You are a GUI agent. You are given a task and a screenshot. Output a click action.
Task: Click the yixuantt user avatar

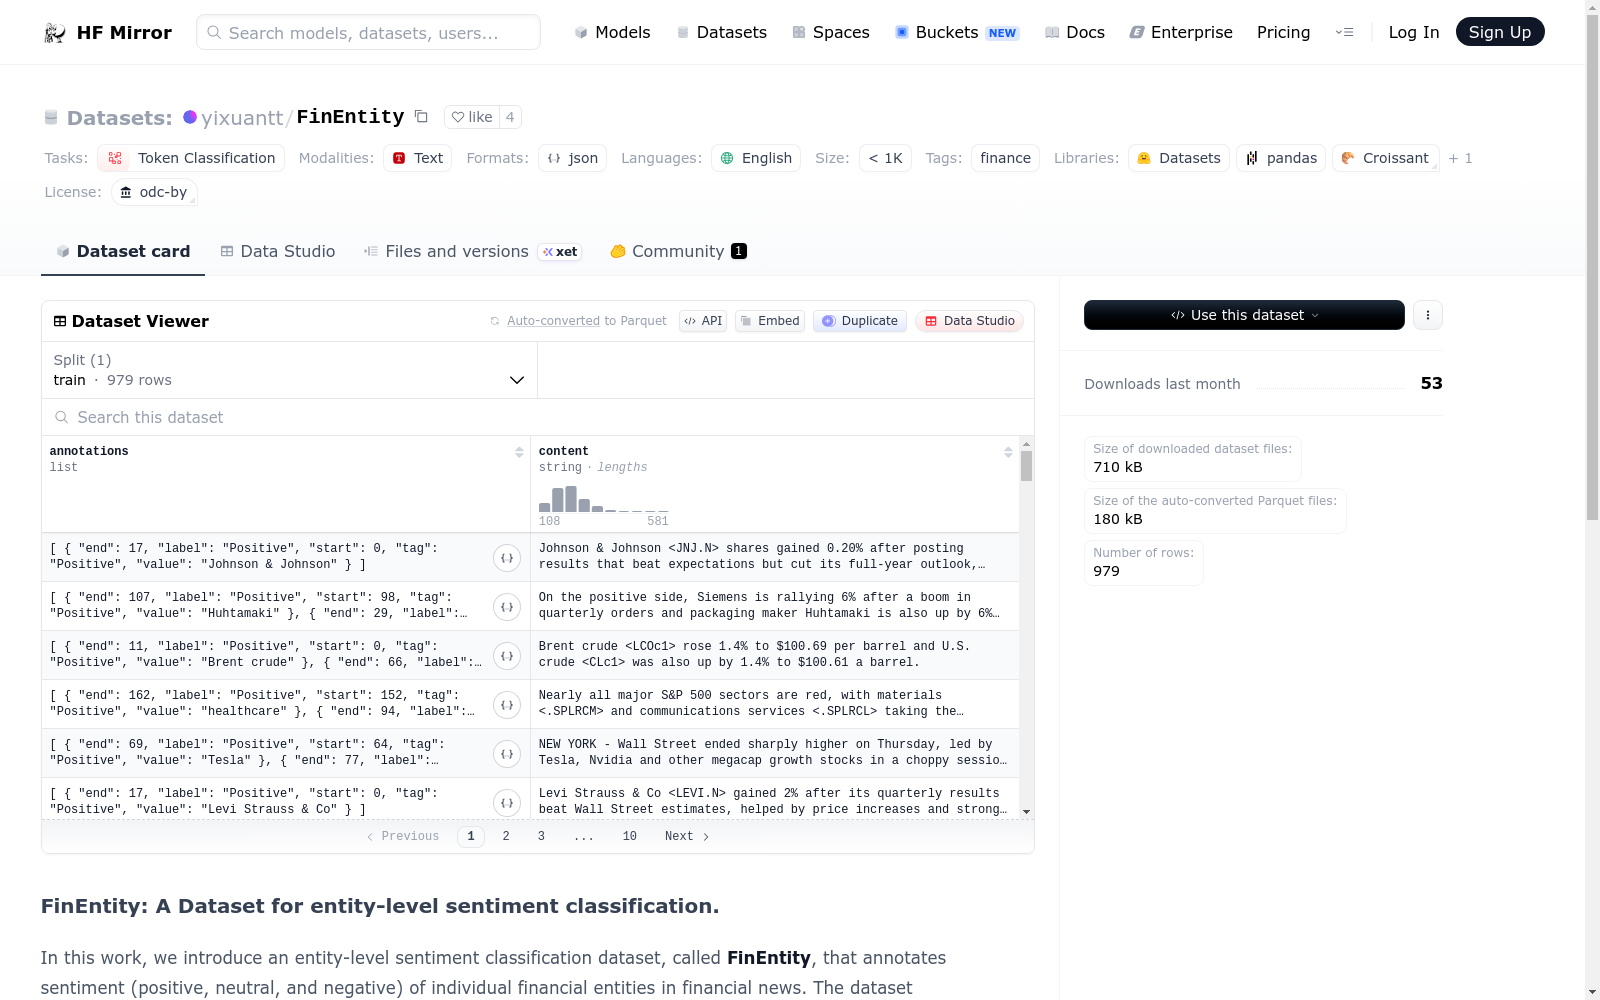pyautogui.click(x=190, y=117)
